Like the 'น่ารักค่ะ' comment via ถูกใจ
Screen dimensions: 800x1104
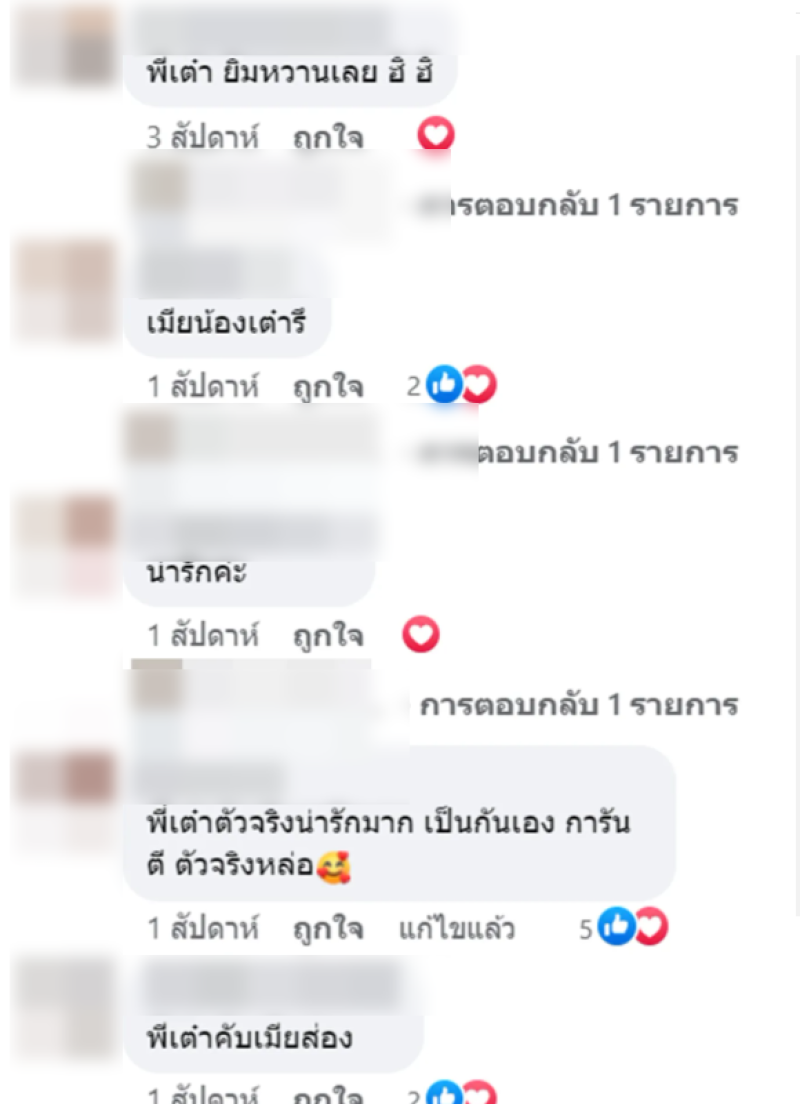coord(328,636)
